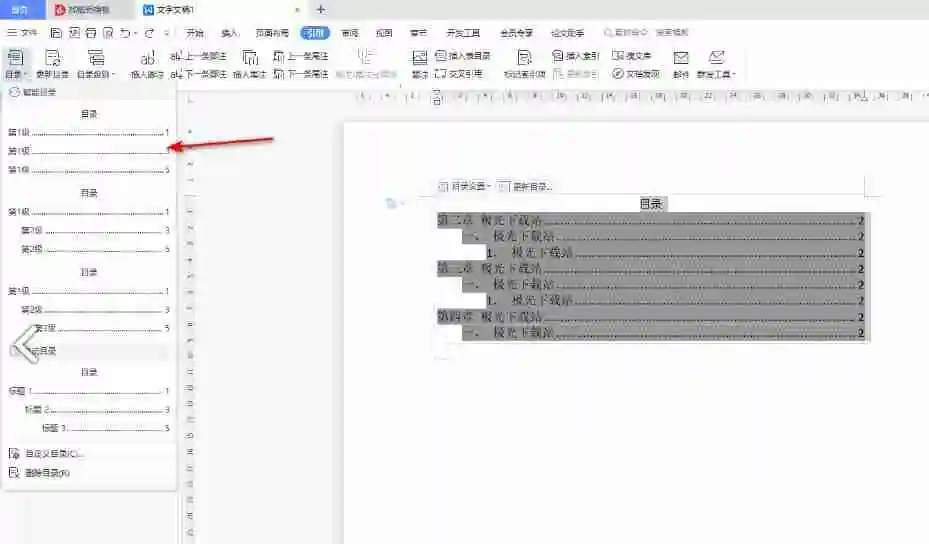Screen dimensions: 929x544
Task: Click the command search box 查找命令
Action: click(x=626, y=33)
